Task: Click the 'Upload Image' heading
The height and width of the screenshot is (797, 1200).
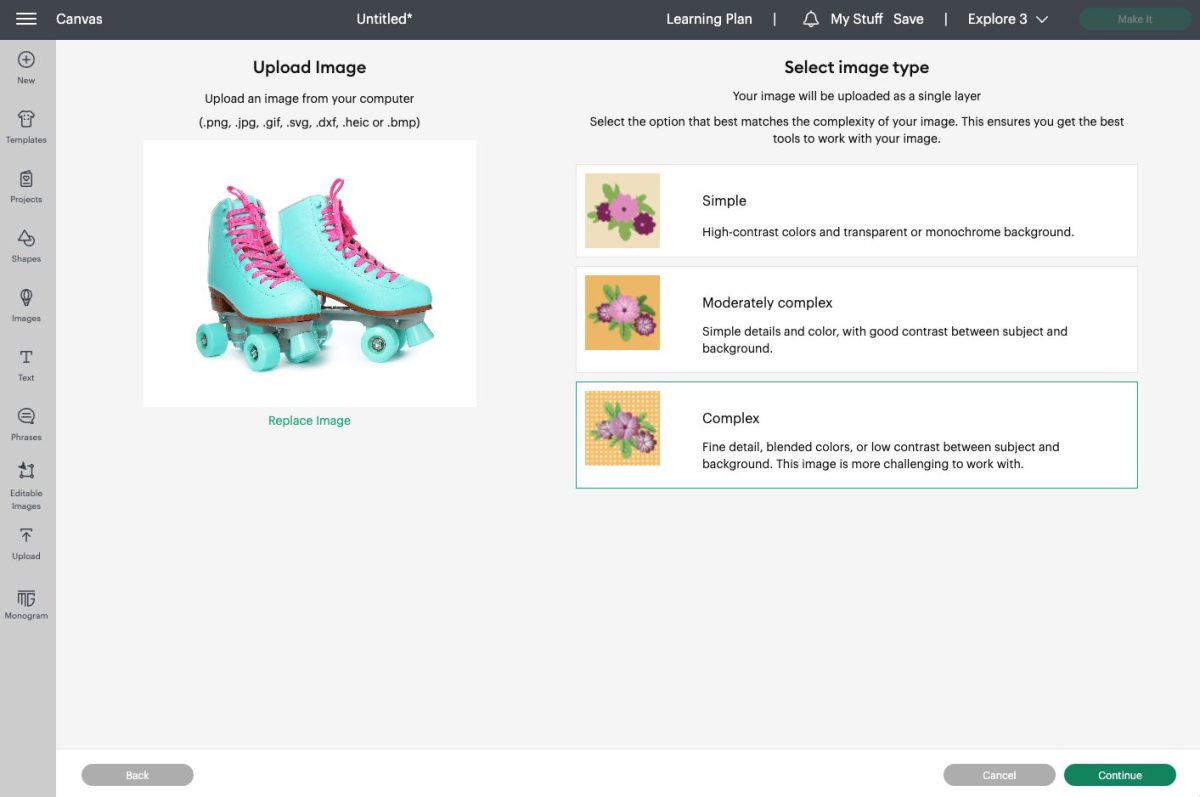Action: click(x=309, y=67)
